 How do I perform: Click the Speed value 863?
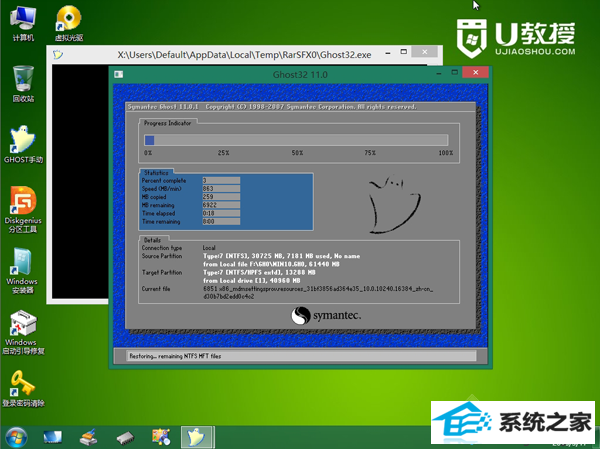coord(221,188)
